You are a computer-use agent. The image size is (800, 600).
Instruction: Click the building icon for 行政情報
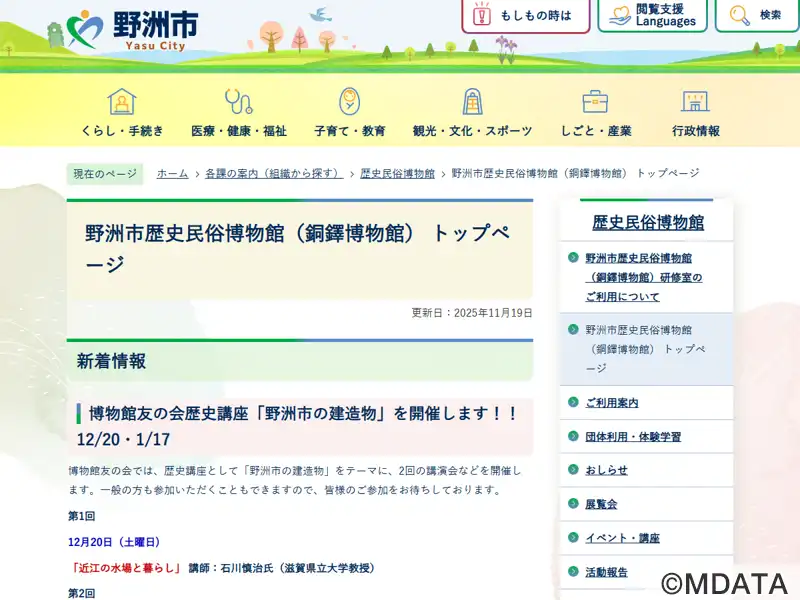coord(695,101)
